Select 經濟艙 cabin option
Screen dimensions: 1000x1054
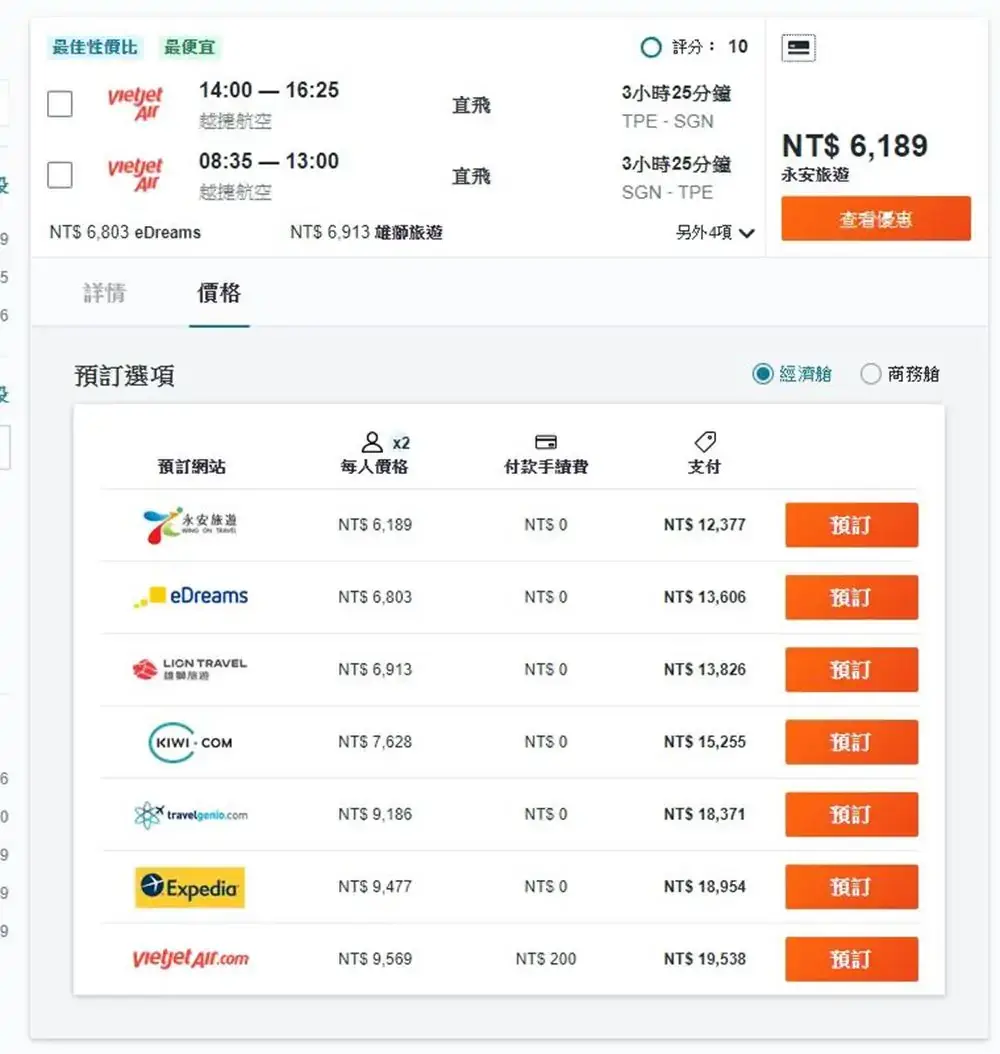click(x=762, y=373)
